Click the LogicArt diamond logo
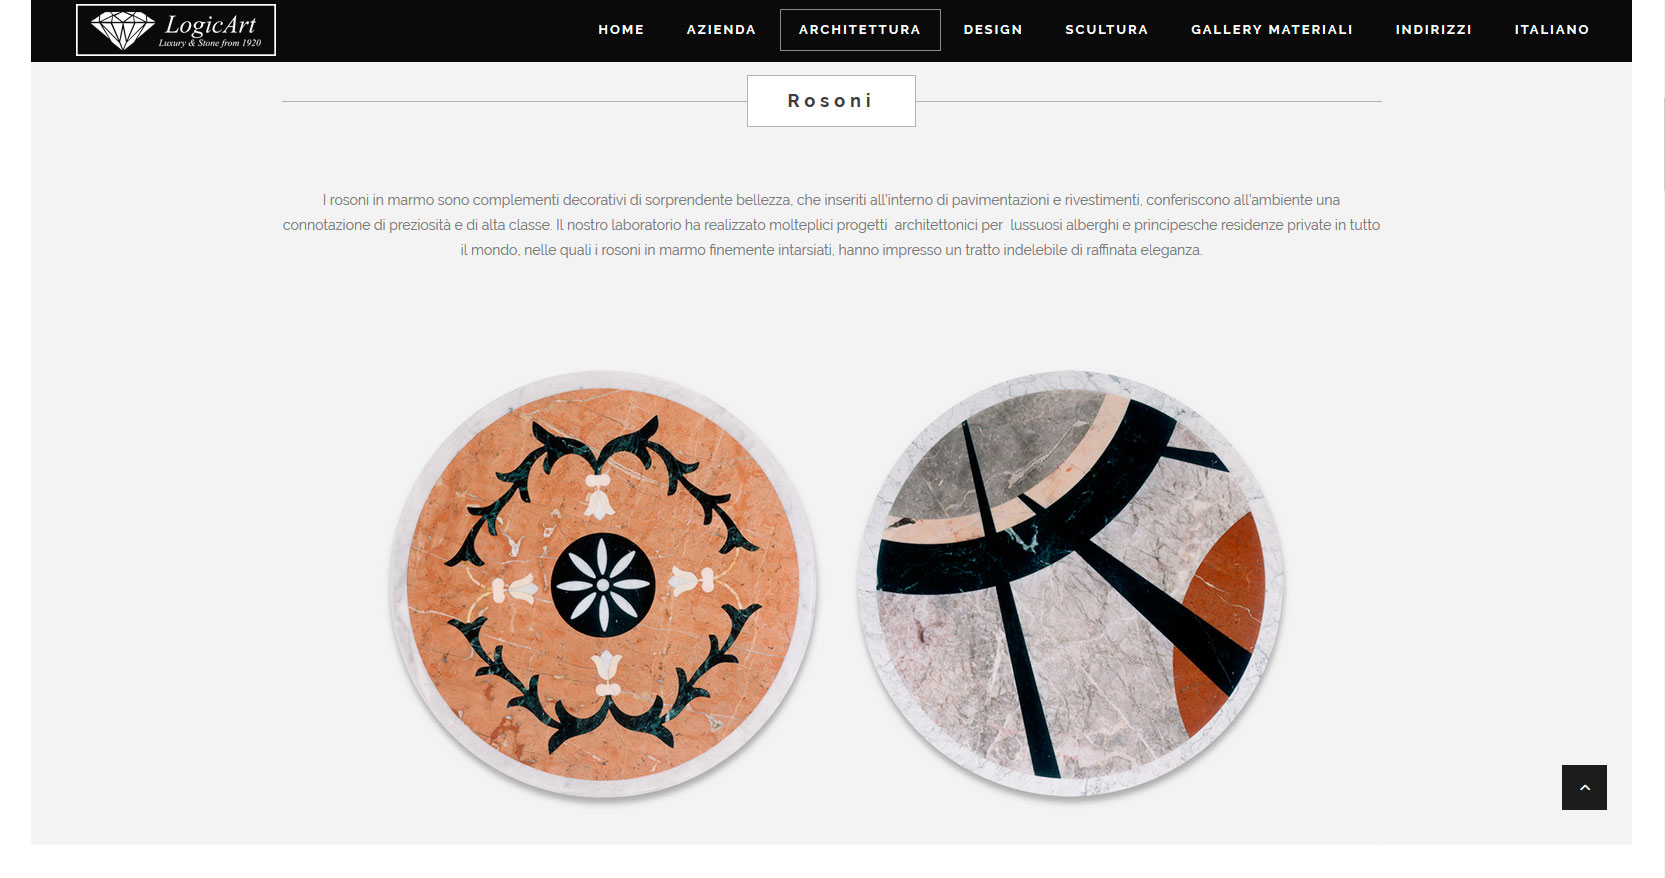Screen dimensions: 1665x878 click(176, 30)
